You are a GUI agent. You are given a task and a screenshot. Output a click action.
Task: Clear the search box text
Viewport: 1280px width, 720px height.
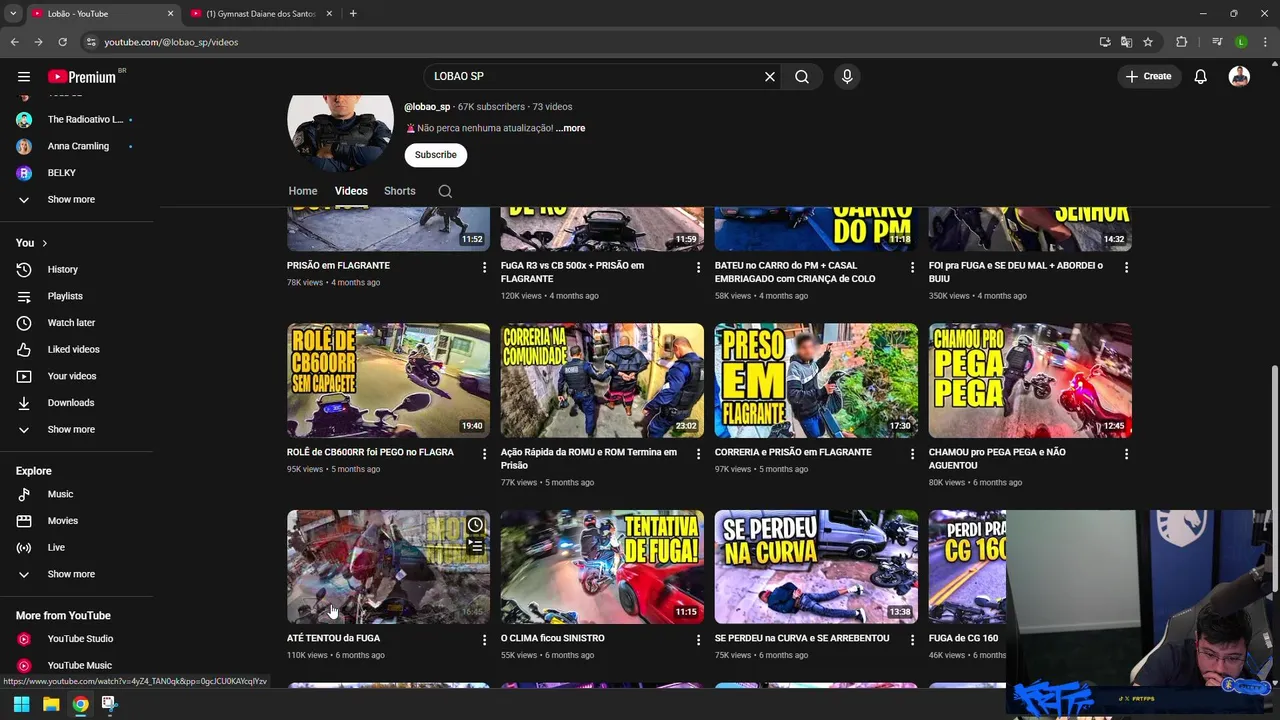click(x=770, y=76)
